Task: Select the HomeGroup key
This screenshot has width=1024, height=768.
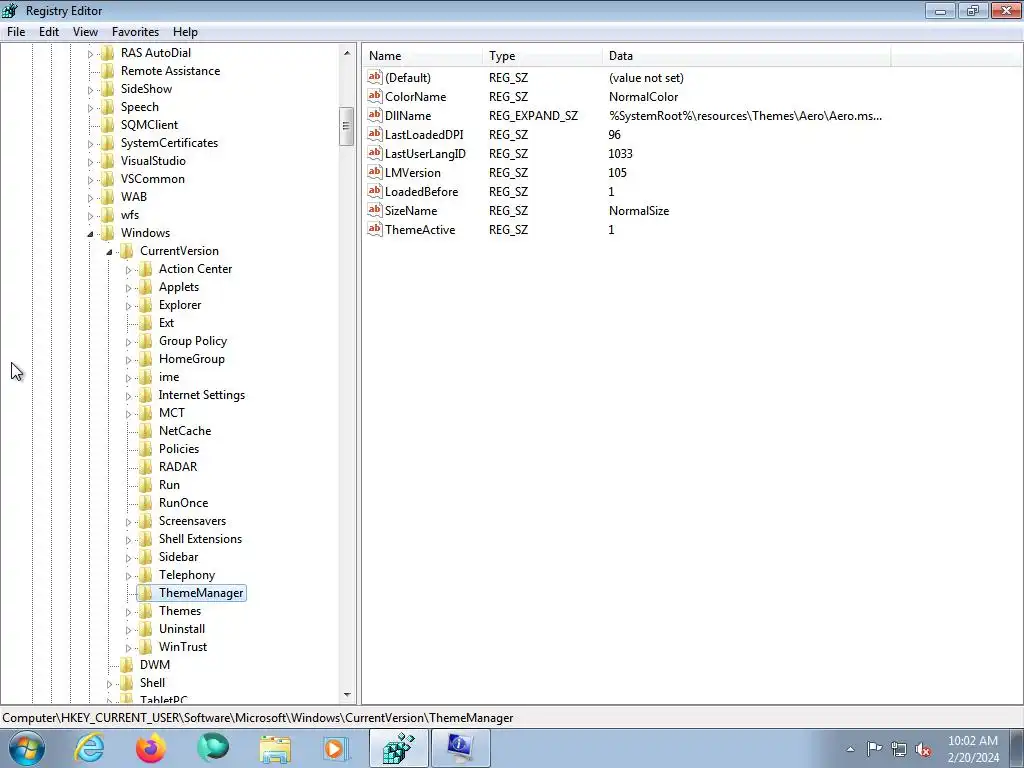Action: (x=191, y=359)
